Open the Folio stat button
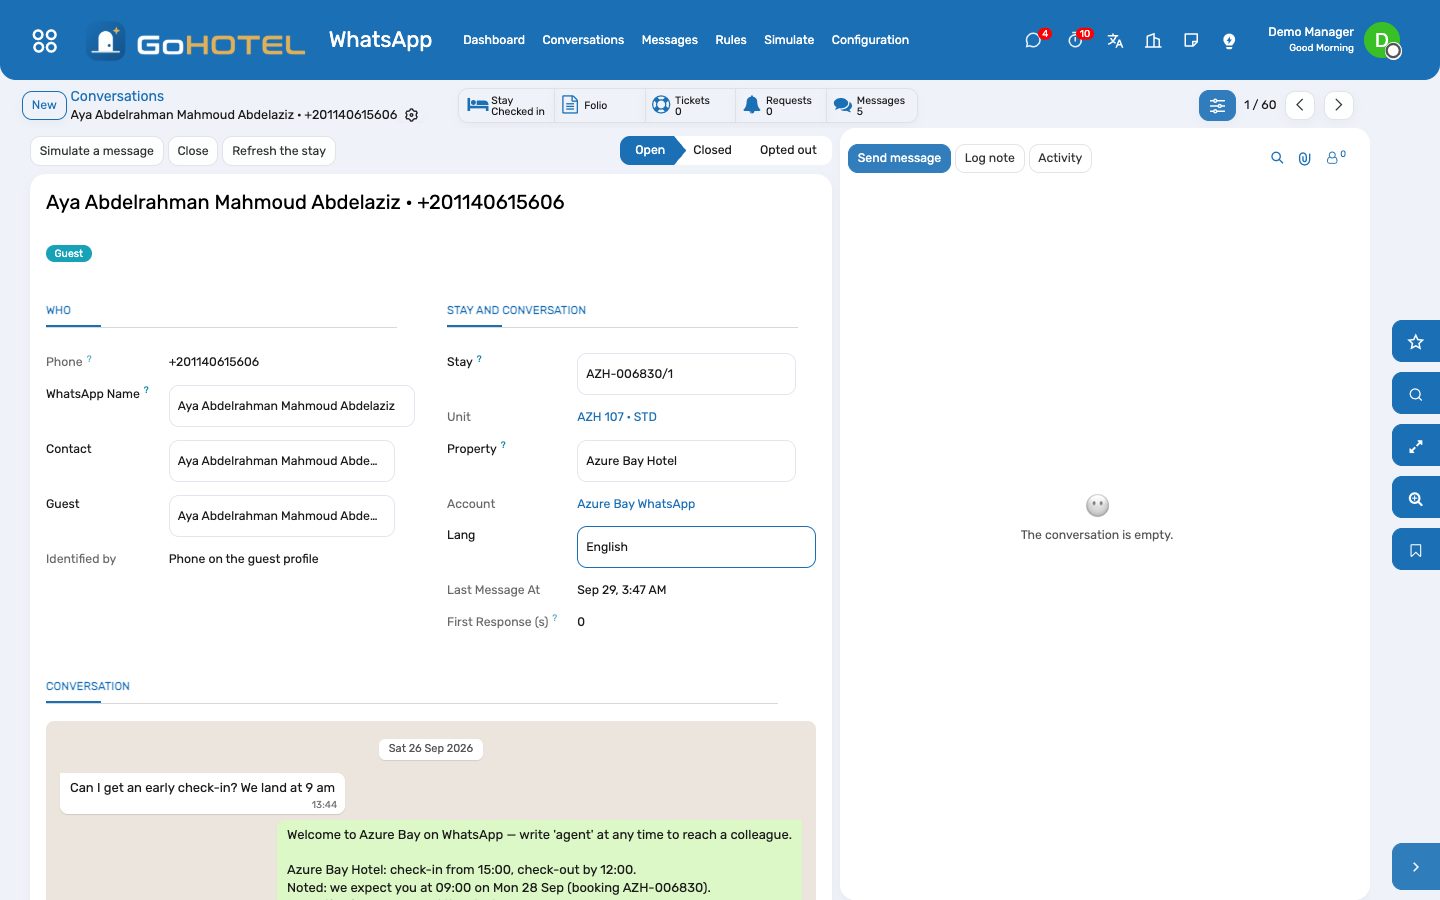 point(598,105)
